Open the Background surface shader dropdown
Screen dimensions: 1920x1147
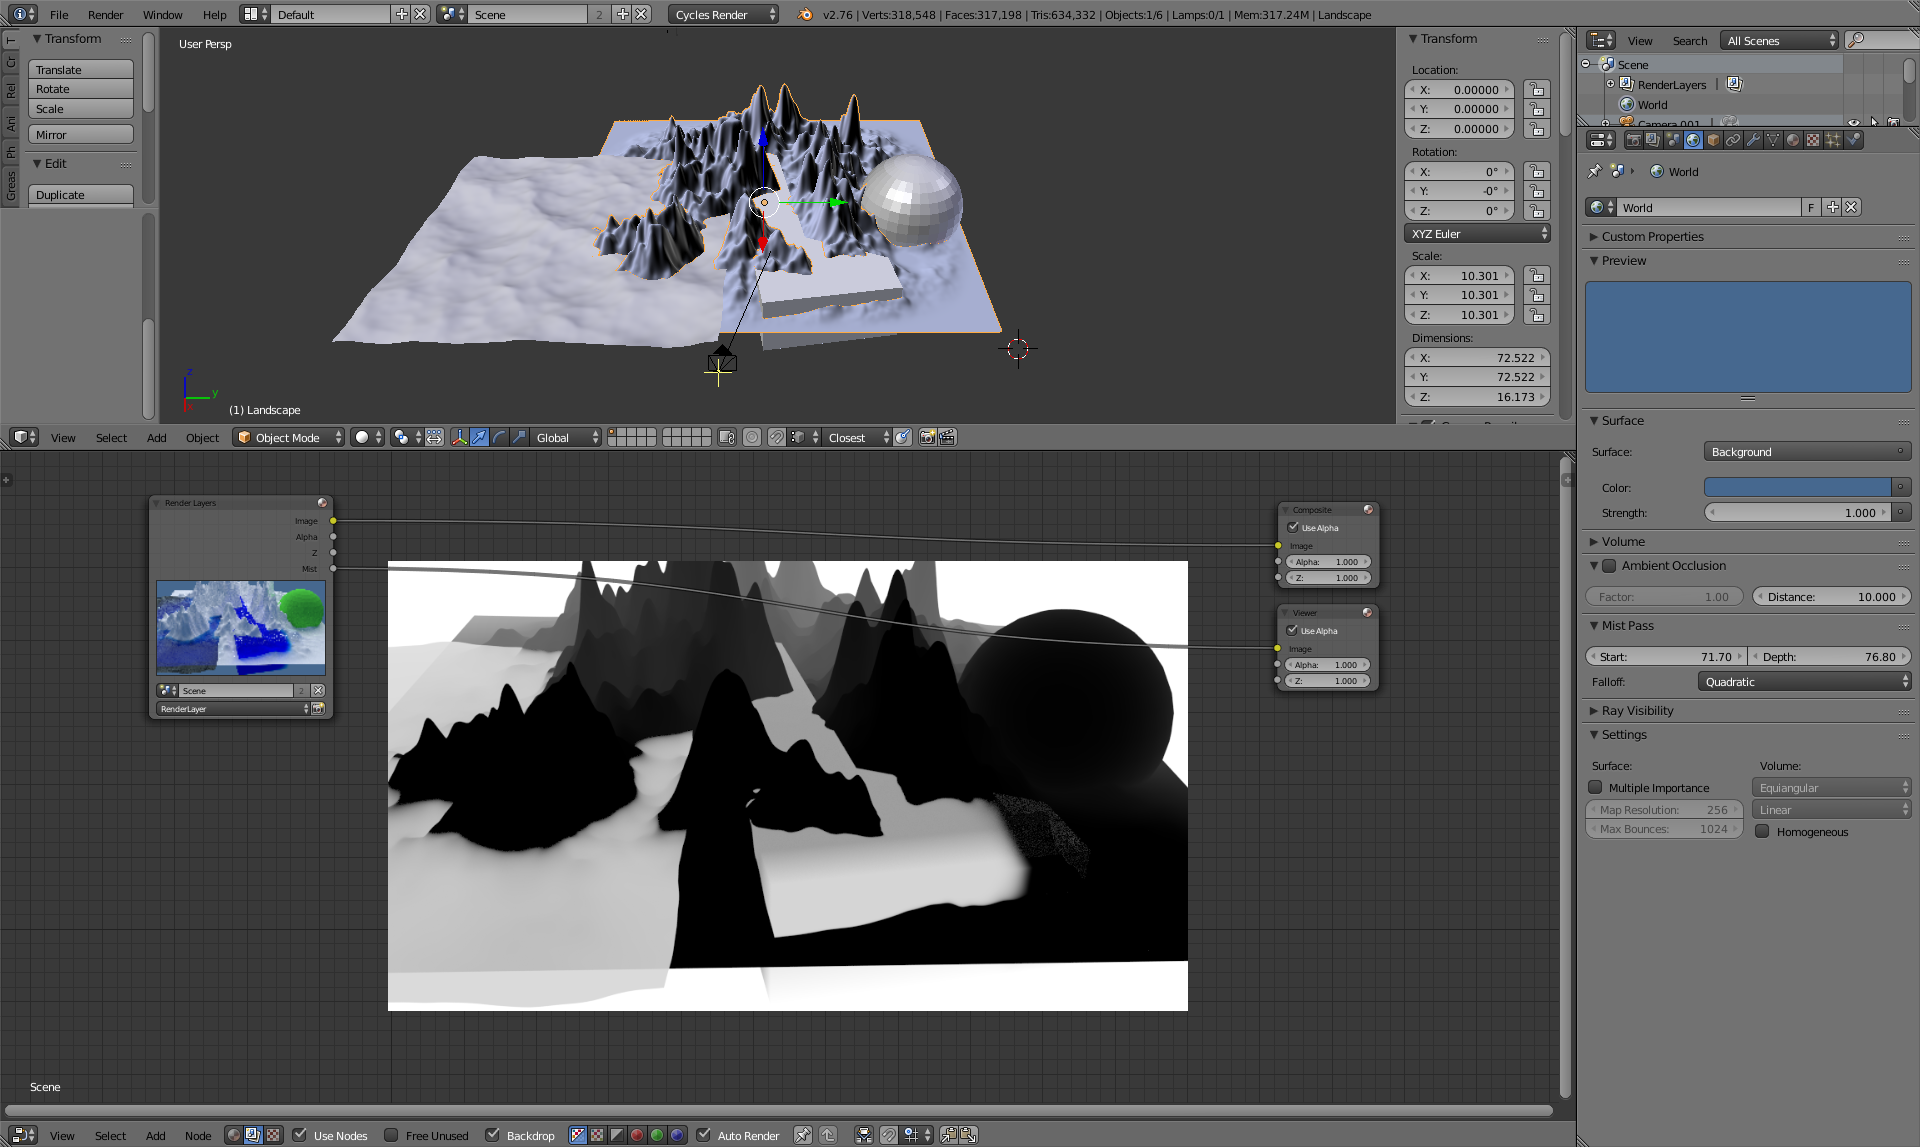click(x=1807, y=451)
